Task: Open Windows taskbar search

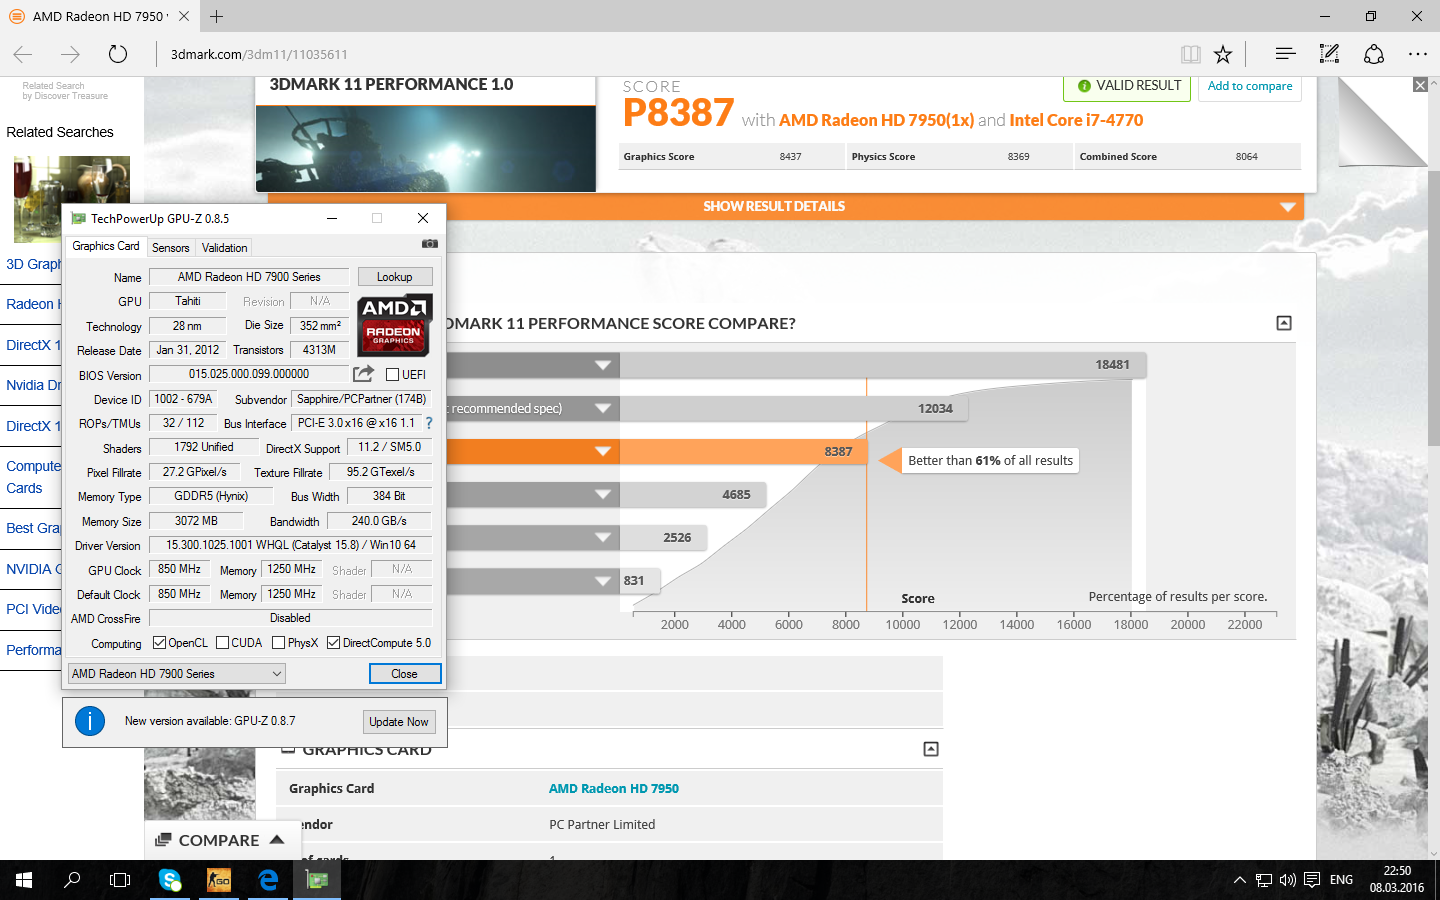Action: [72, 880]
